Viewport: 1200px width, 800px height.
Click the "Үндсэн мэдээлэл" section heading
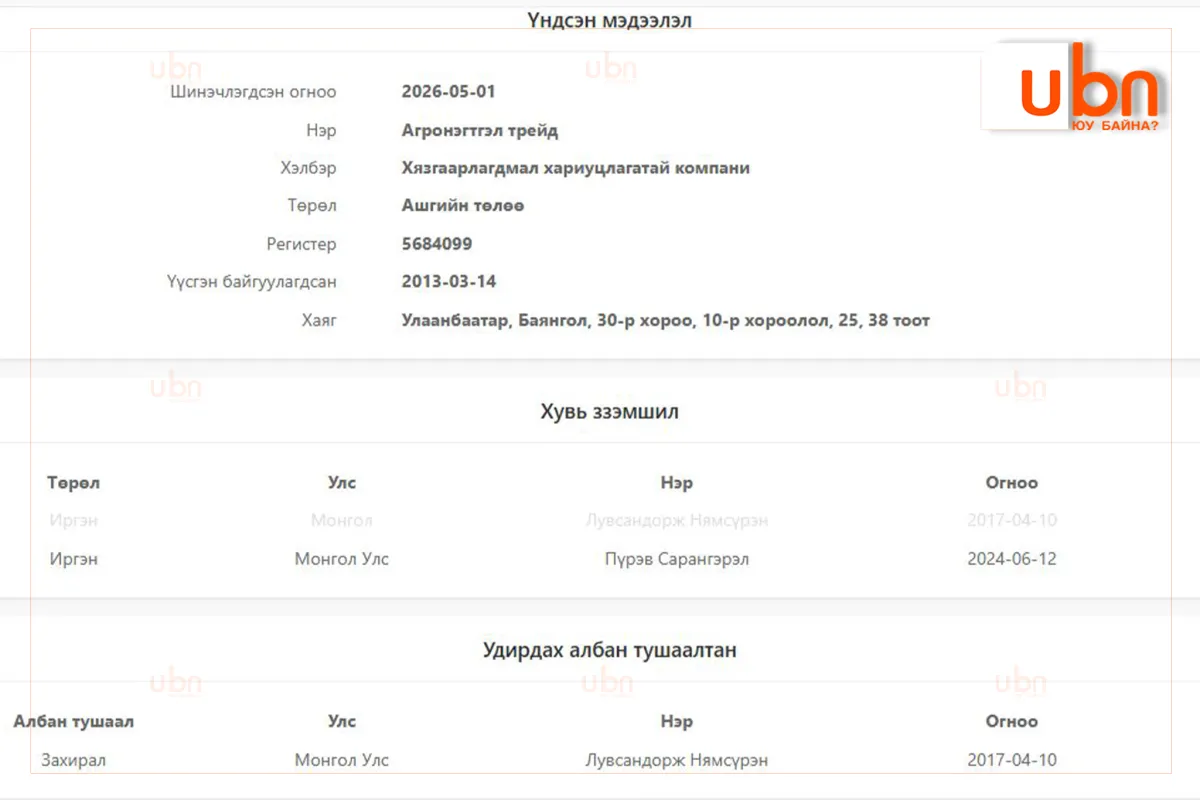609,20
